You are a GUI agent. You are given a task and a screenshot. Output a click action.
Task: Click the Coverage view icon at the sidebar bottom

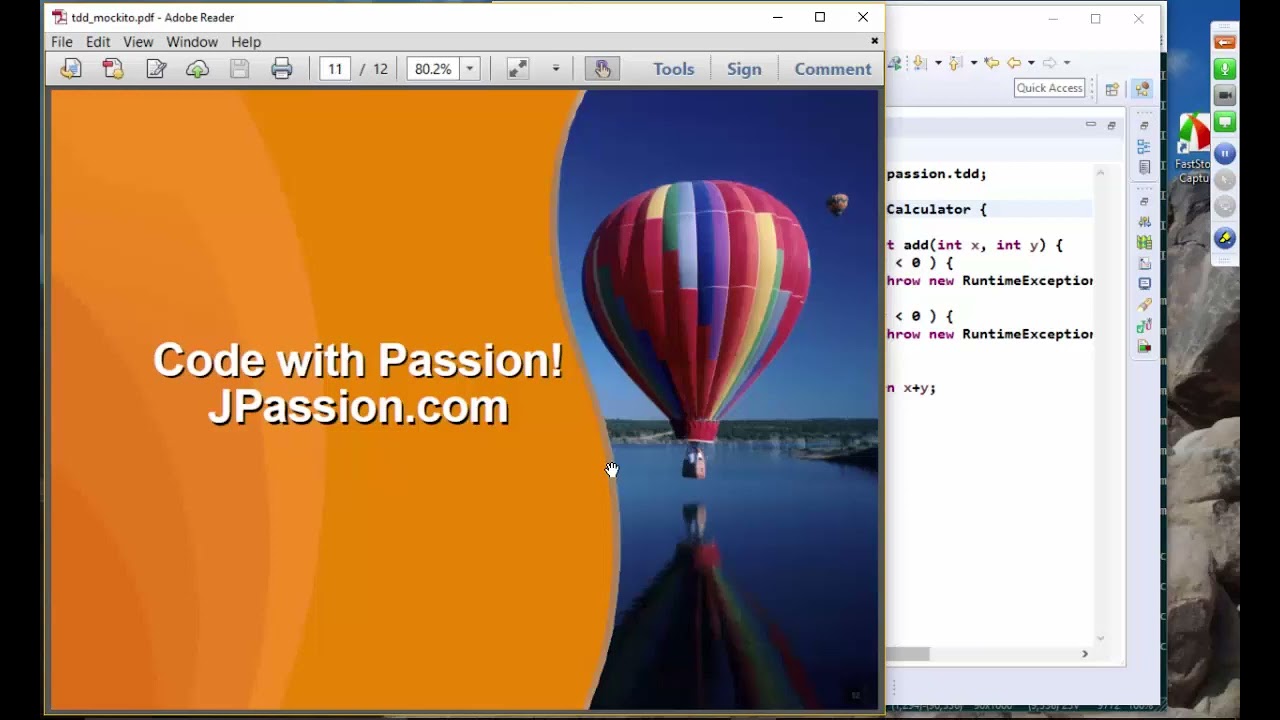tap(1145, 347)
